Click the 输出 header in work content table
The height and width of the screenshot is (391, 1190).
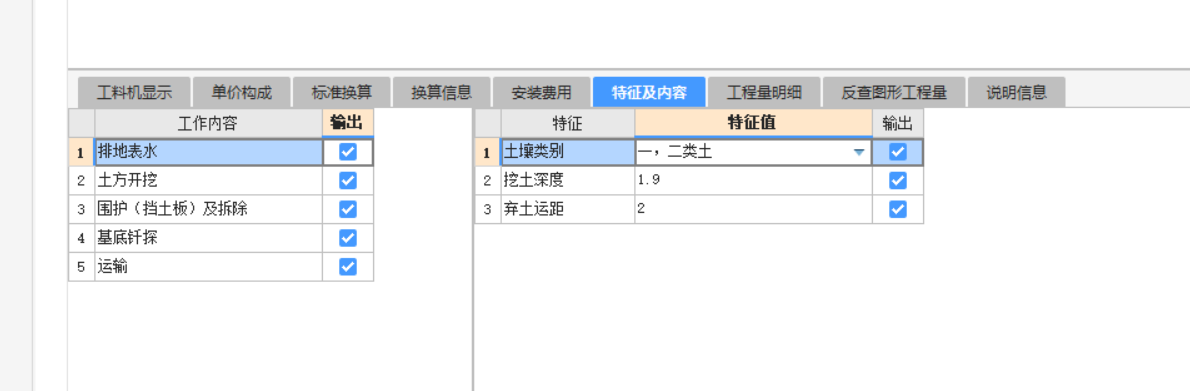pos(348,123)
